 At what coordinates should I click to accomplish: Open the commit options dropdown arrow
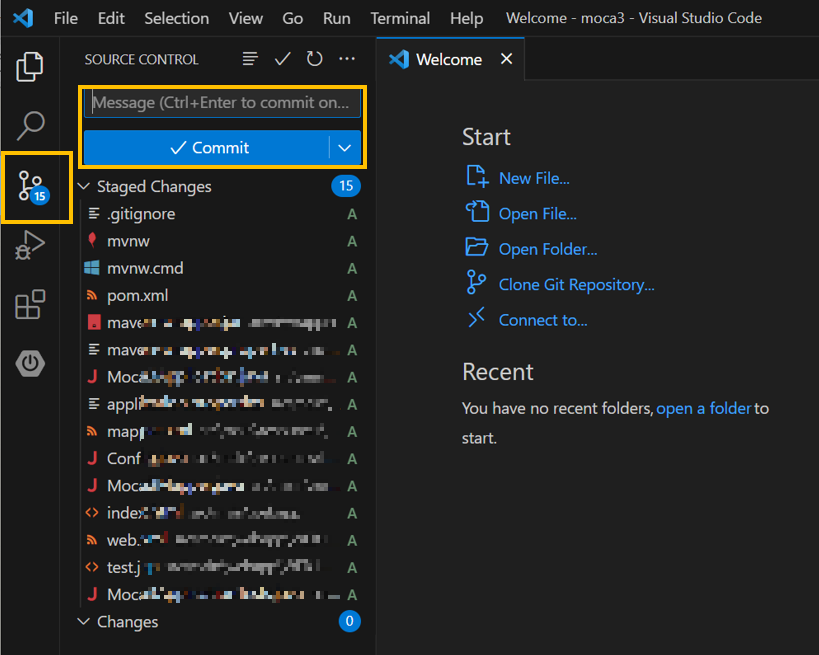pos(345,148)
